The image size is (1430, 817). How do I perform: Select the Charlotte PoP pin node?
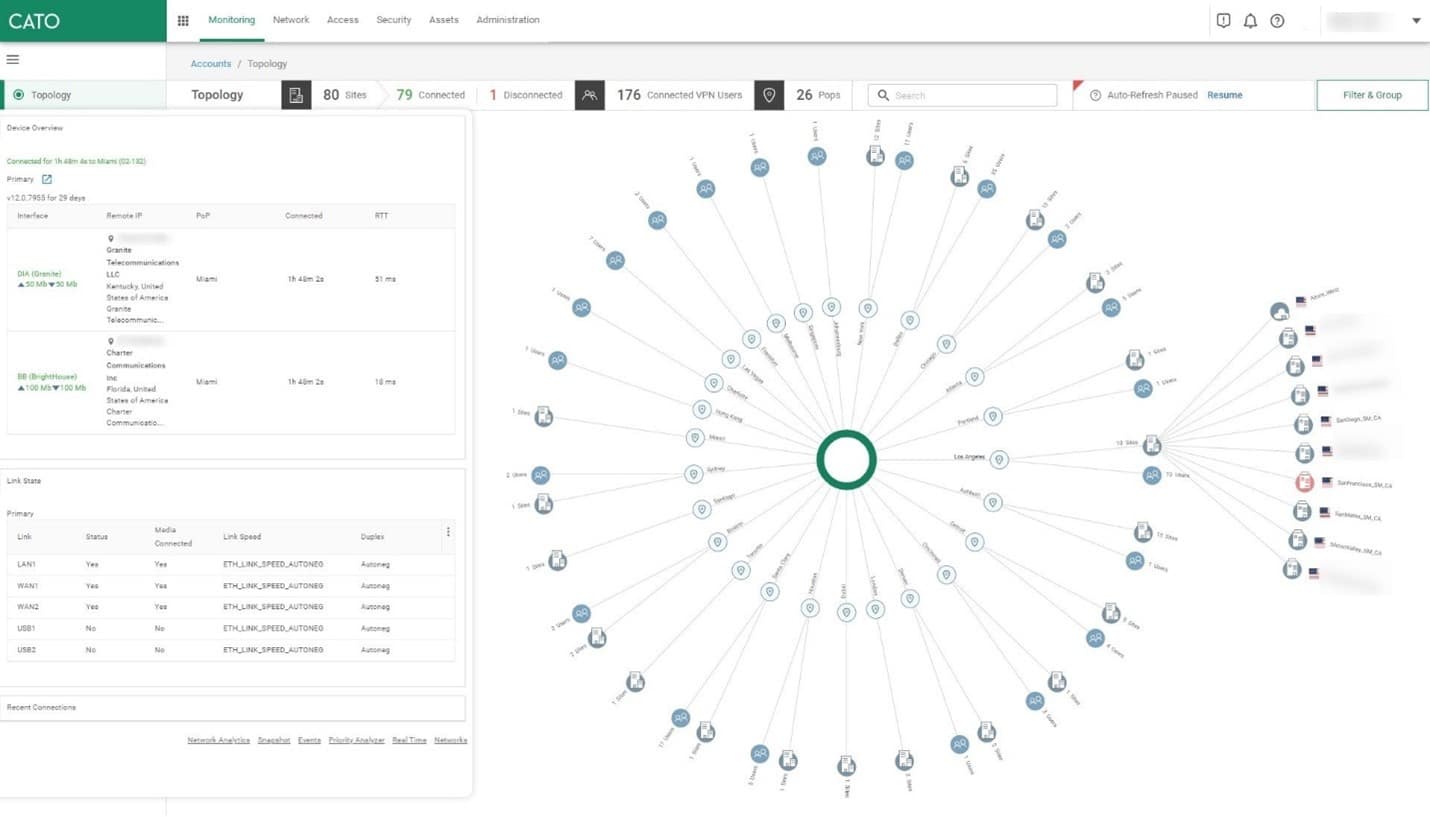click(x=713, y=382)
